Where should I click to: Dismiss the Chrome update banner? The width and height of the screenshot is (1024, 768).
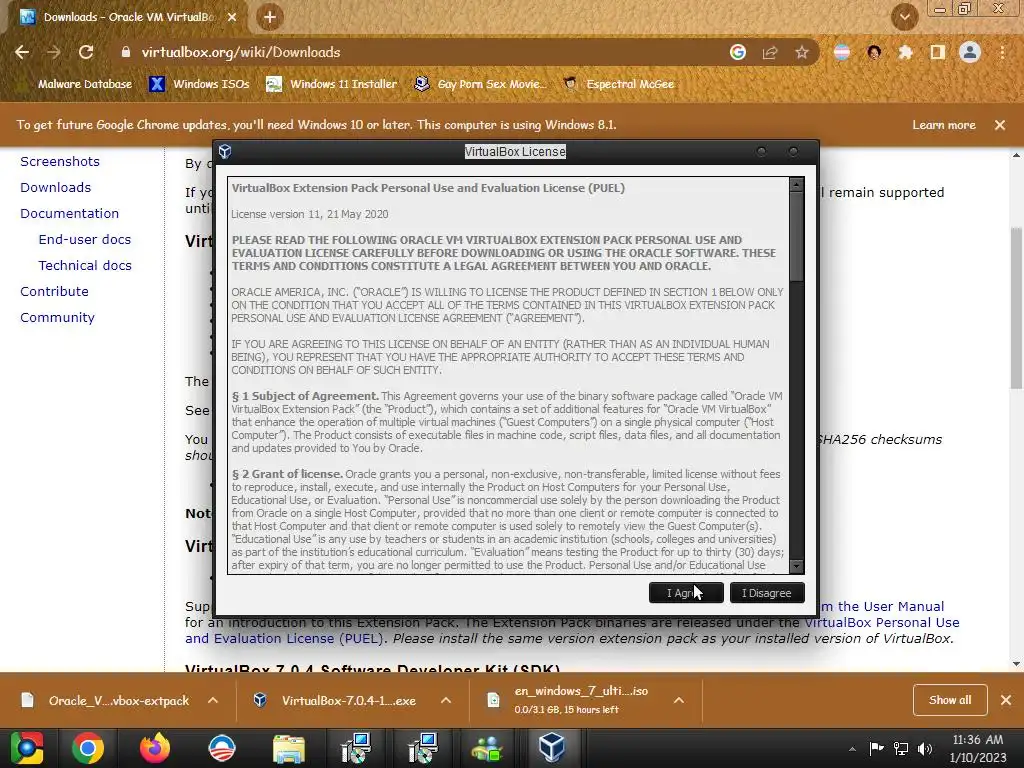pos(1000,125)
